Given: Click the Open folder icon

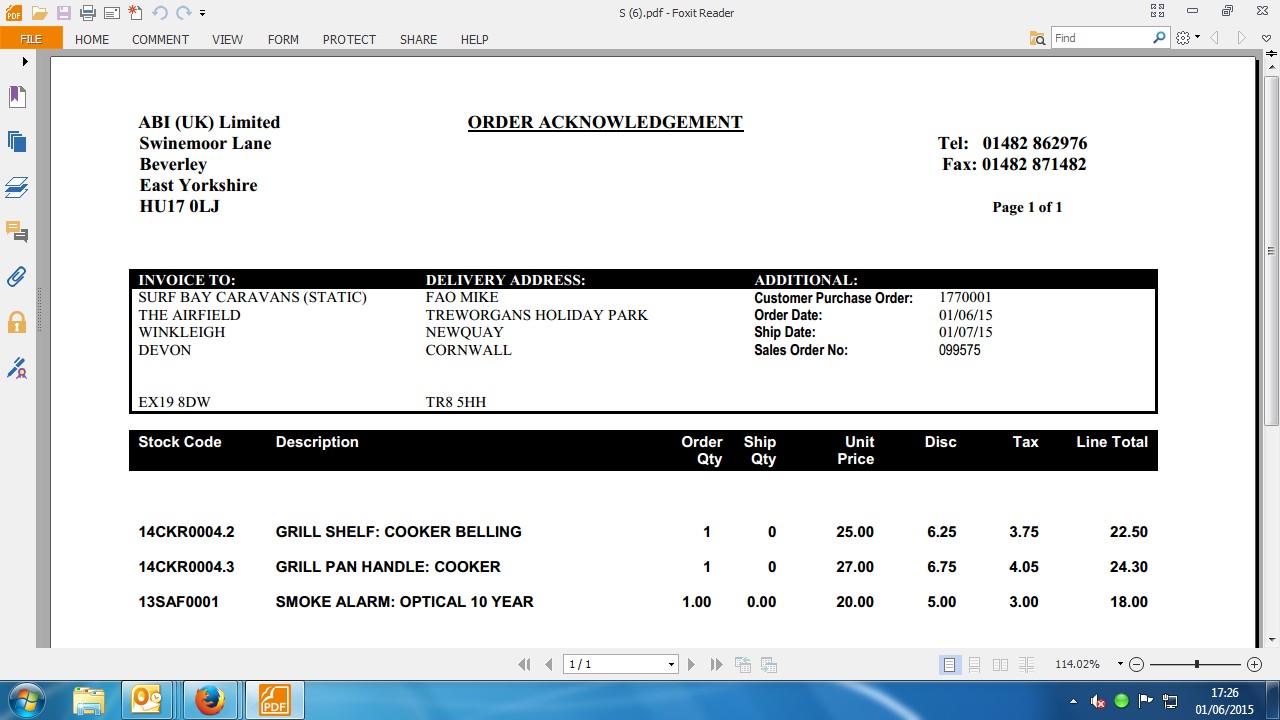Looking at the screenshot, I should click(39, 13).
